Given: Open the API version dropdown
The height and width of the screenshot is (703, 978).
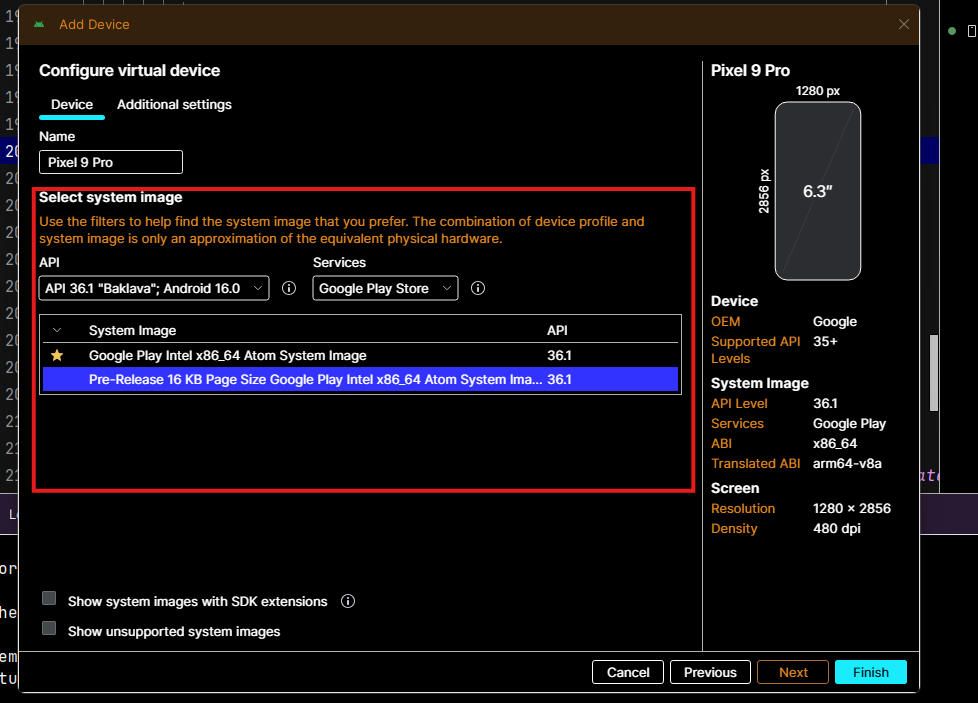Looking at the screenshot, I should click(x=153, y=288).
